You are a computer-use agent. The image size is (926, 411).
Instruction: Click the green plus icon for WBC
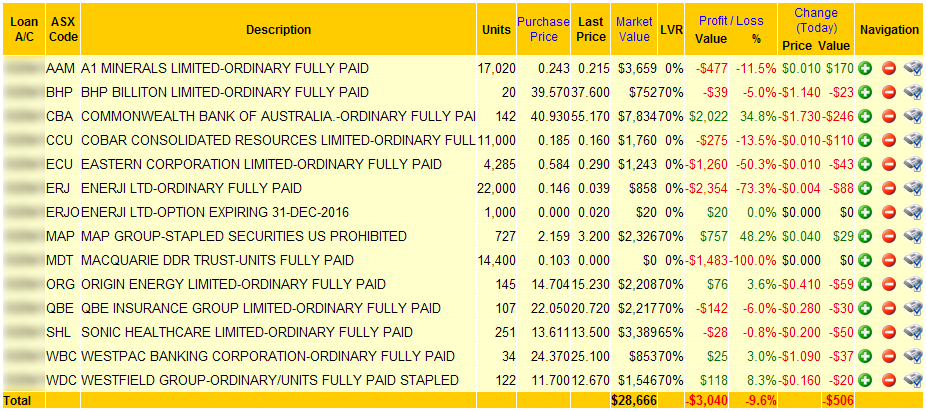(865, 356)
